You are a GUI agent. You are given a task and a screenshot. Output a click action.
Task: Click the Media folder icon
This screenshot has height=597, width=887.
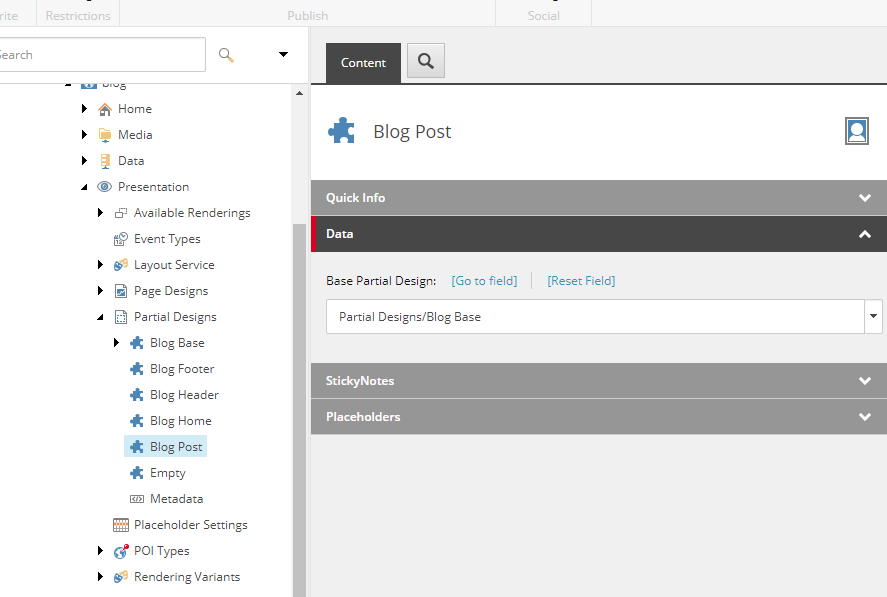[x=105, y=135]
